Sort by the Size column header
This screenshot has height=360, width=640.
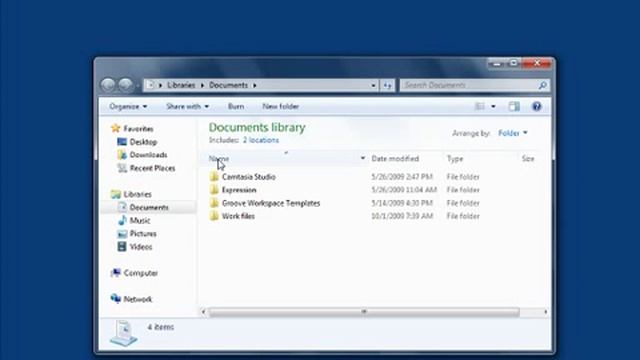(528, 158)
